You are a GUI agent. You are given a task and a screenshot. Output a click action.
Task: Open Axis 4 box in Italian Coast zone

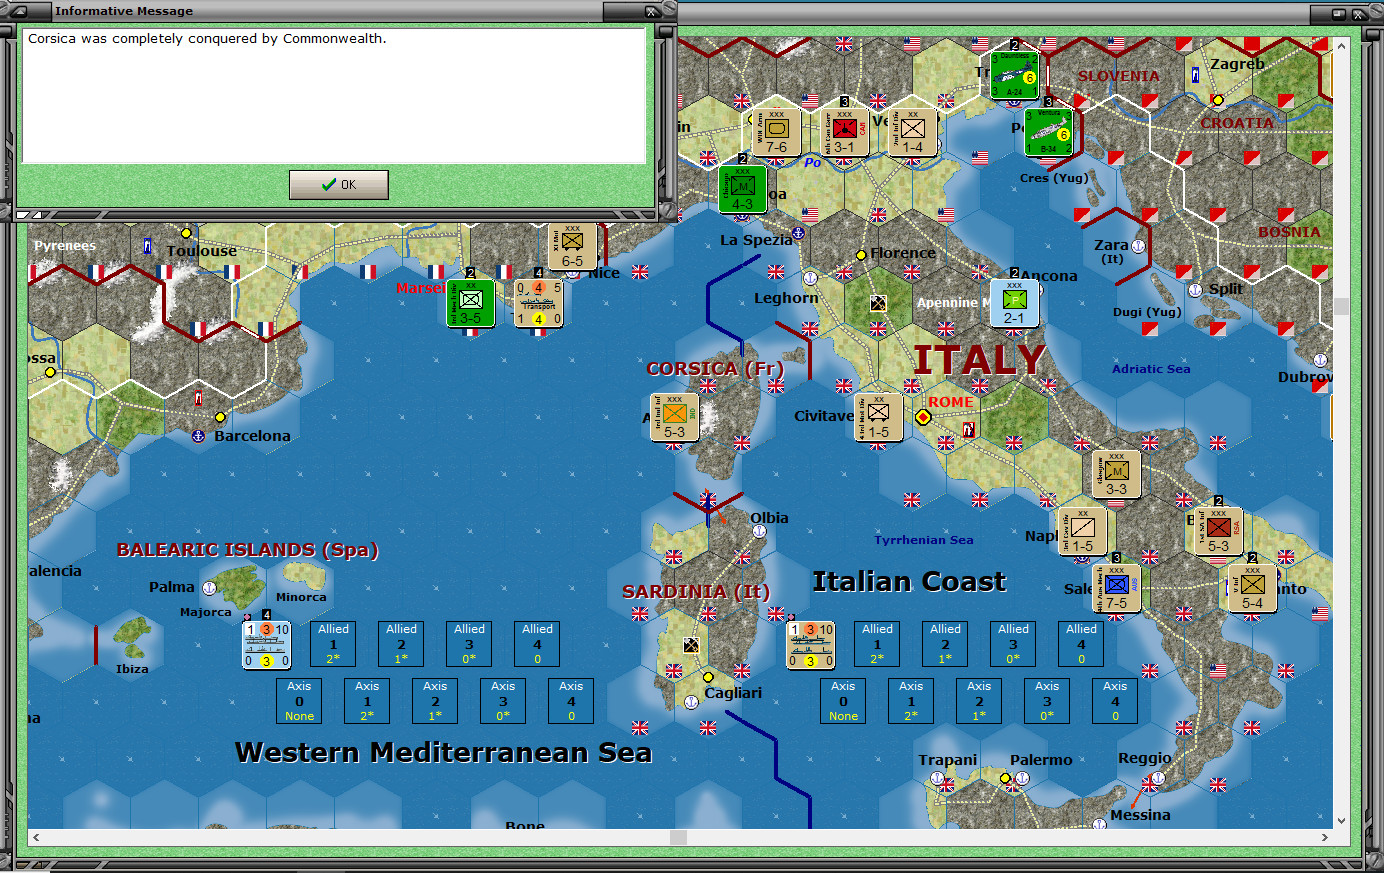tap(1115, 701)
